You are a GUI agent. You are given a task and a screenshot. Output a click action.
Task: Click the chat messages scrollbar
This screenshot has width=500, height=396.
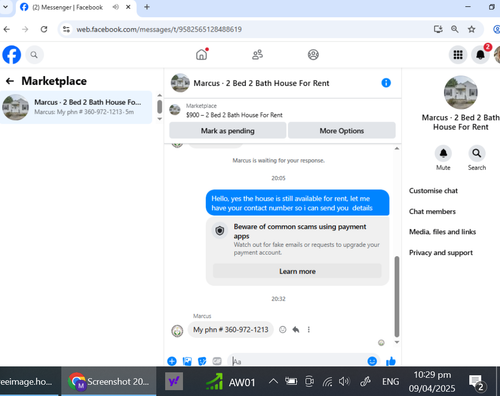397,297
